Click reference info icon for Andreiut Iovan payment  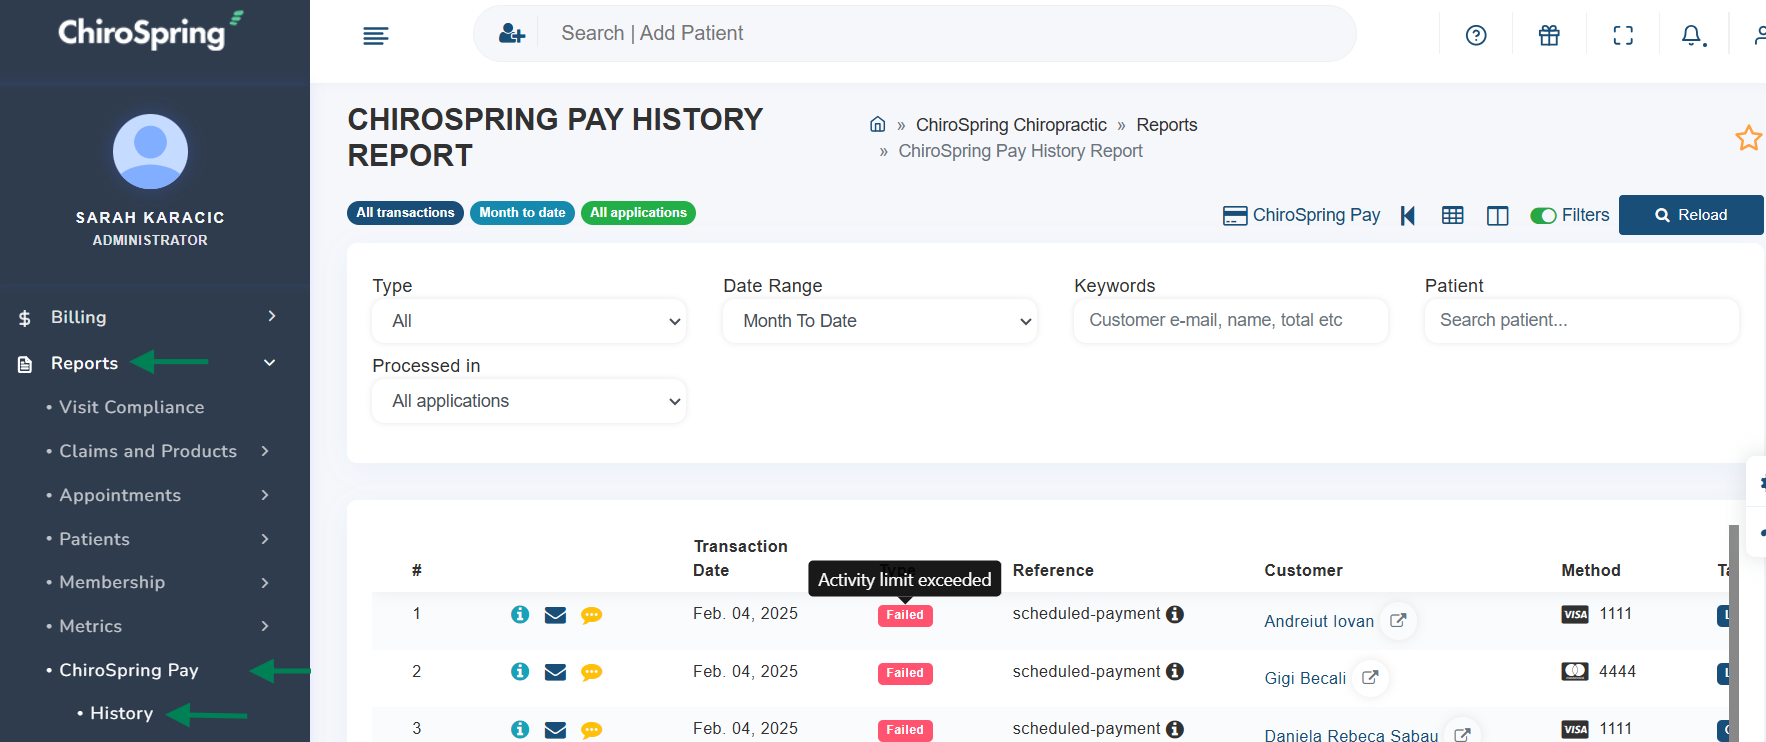1175,614
